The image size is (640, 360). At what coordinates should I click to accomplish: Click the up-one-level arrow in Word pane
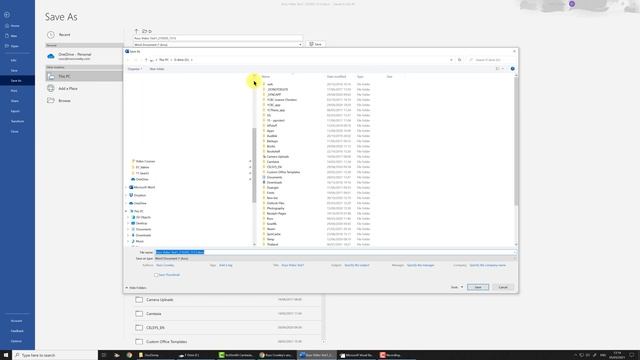point(136,31)
